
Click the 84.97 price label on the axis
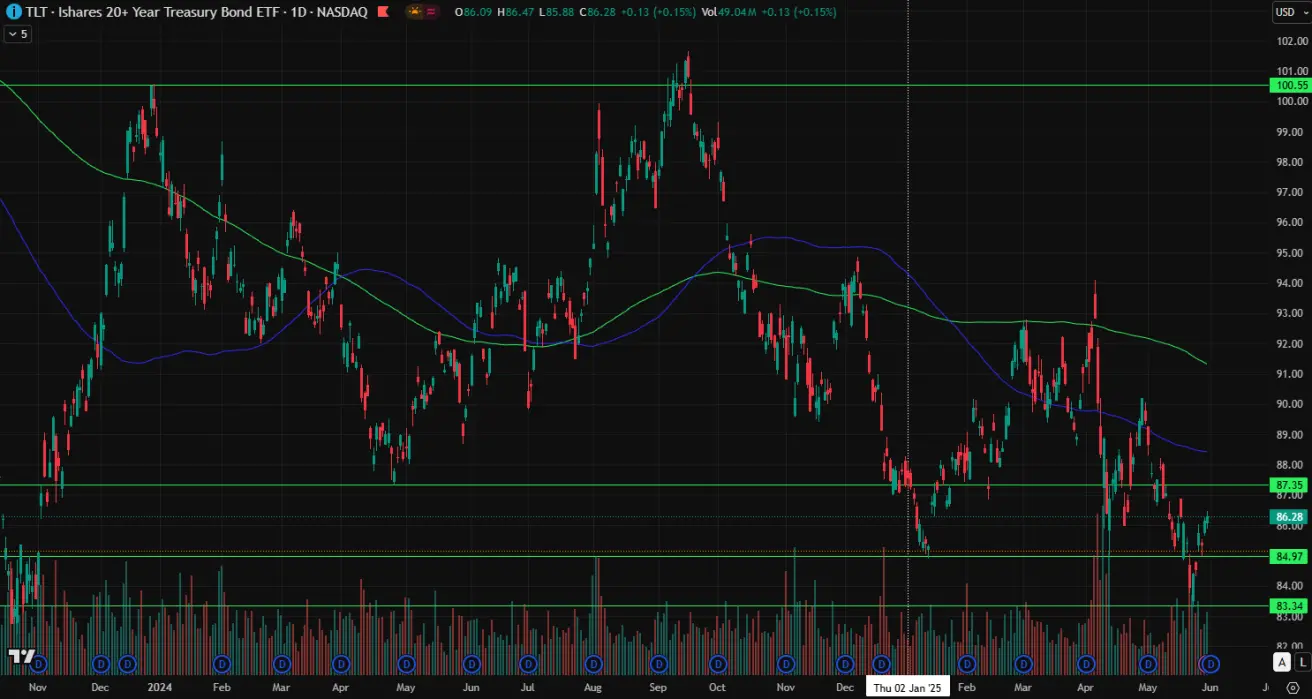pos(1287,555)
